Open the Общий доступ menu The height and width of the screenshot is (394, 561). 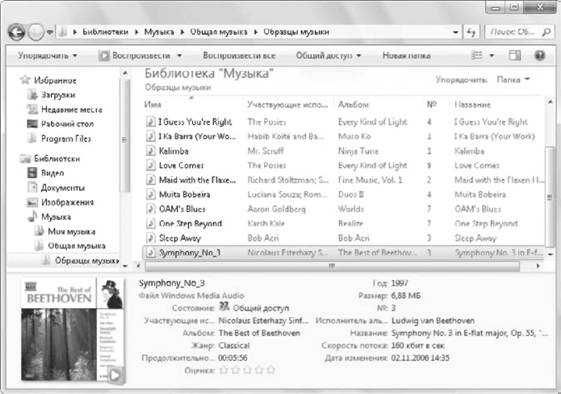tap(328, 56)
